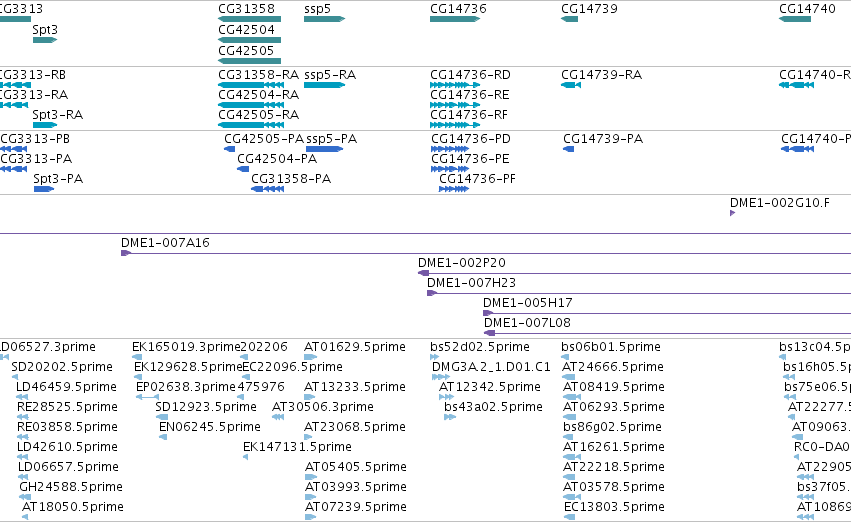
Task: Select EST AT03993.5prime
Action: (x=310, y=497)
